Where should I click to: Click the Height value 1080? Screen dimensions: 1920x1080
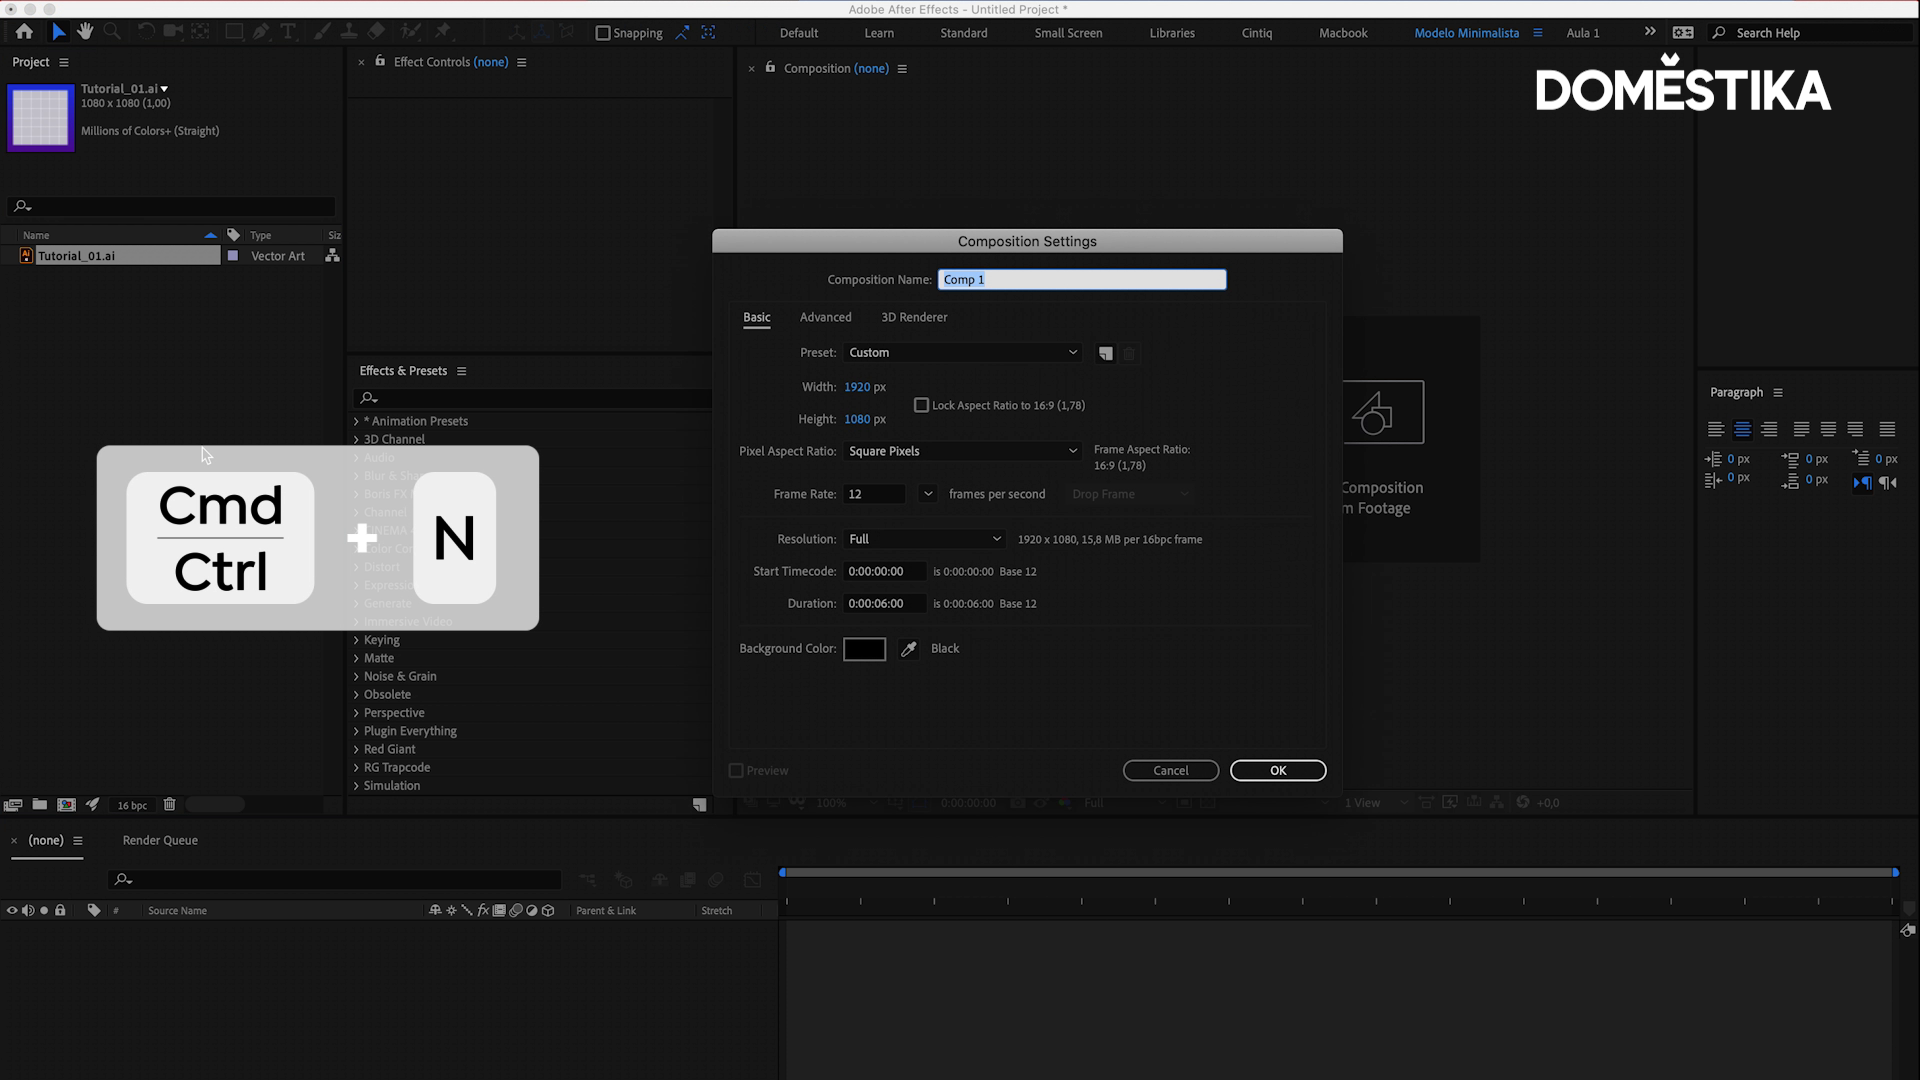[857, 420]
